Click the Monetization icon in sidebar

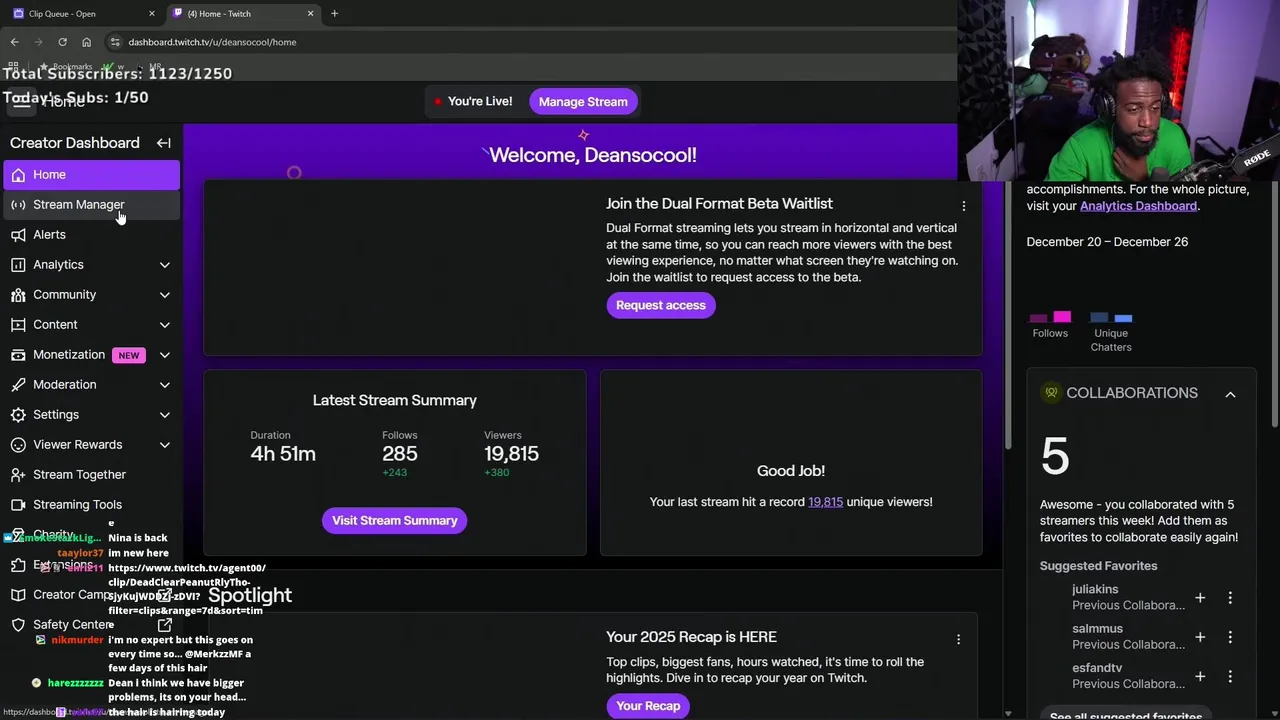(18, 355)
